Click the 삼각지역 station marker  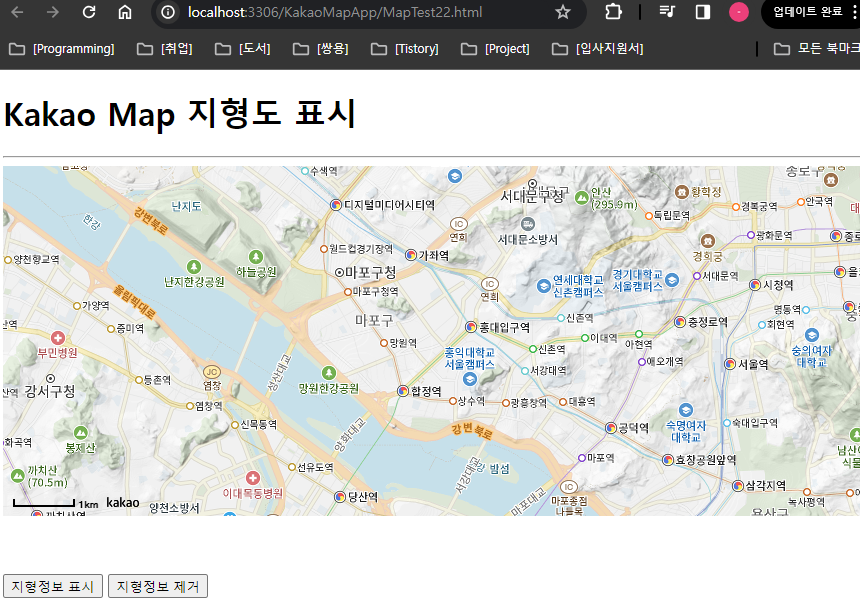[738, 485]
